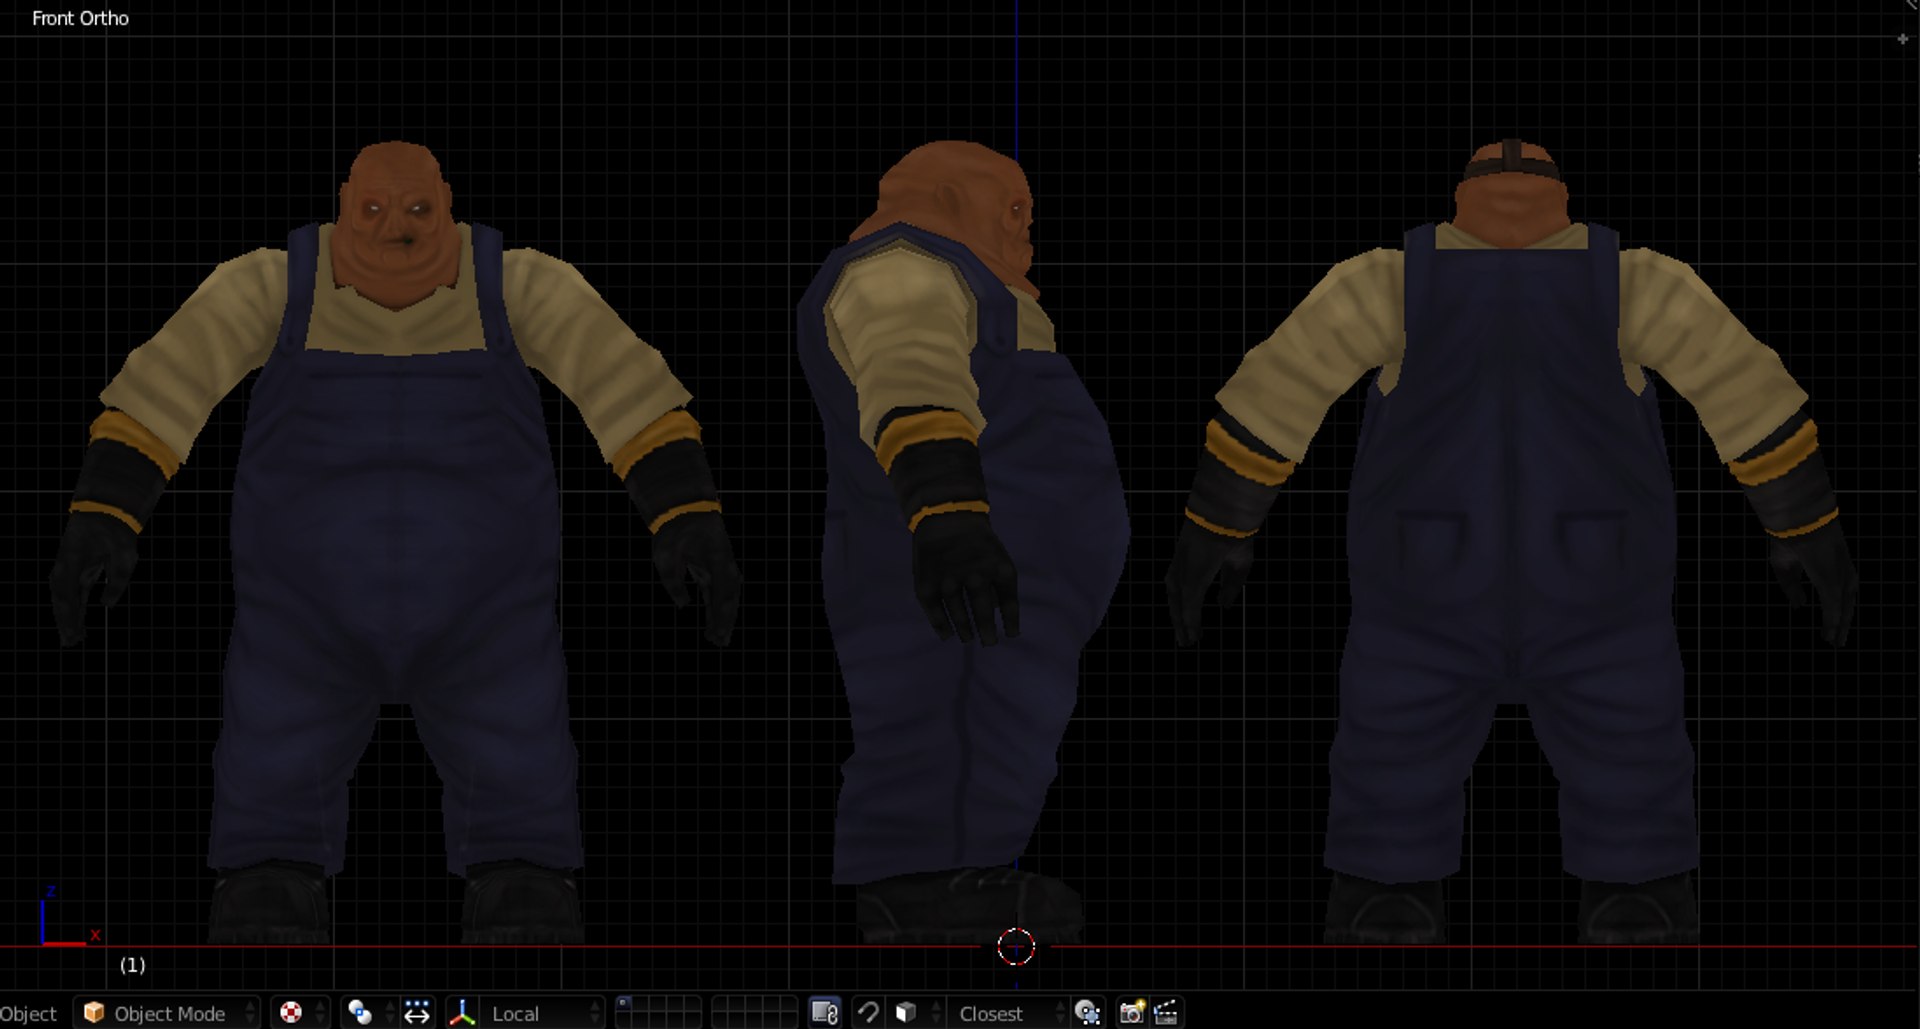1920x1029 pixels.
Task: Select the back-facing character model
Action: (1512, 541)
